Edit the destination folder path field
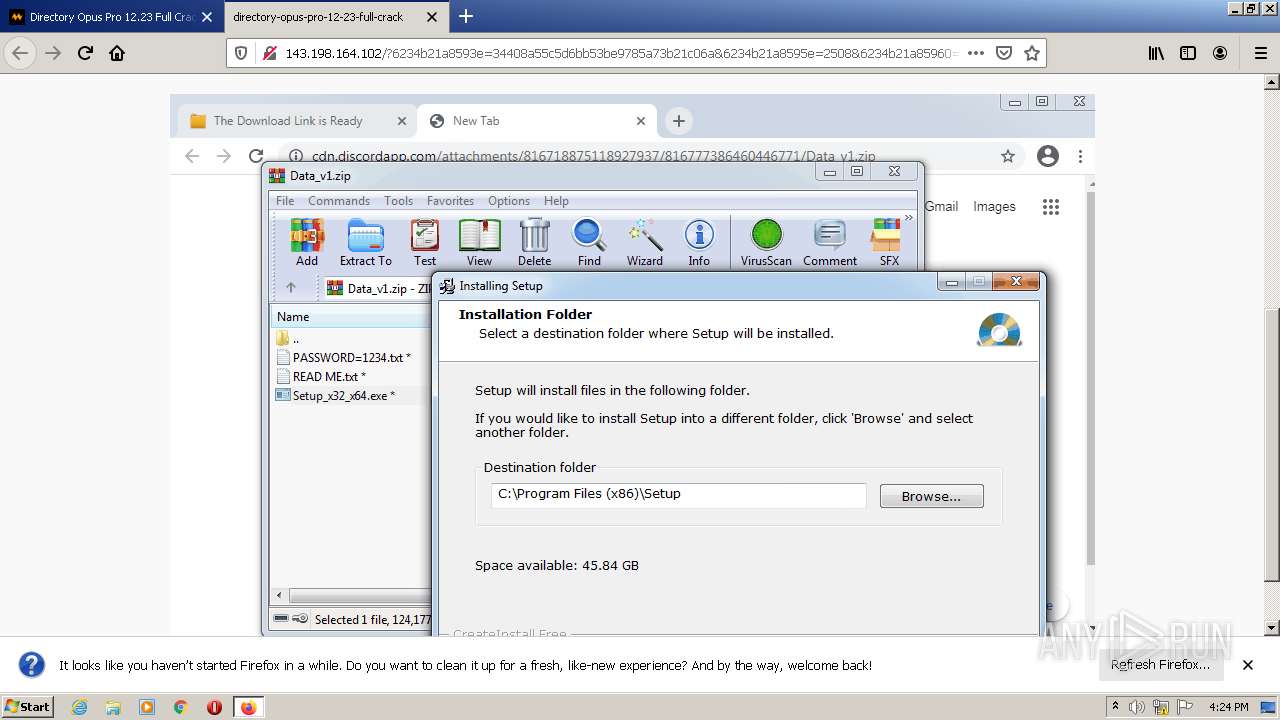This screenshot has height=720, width=1280. [678, 494]
